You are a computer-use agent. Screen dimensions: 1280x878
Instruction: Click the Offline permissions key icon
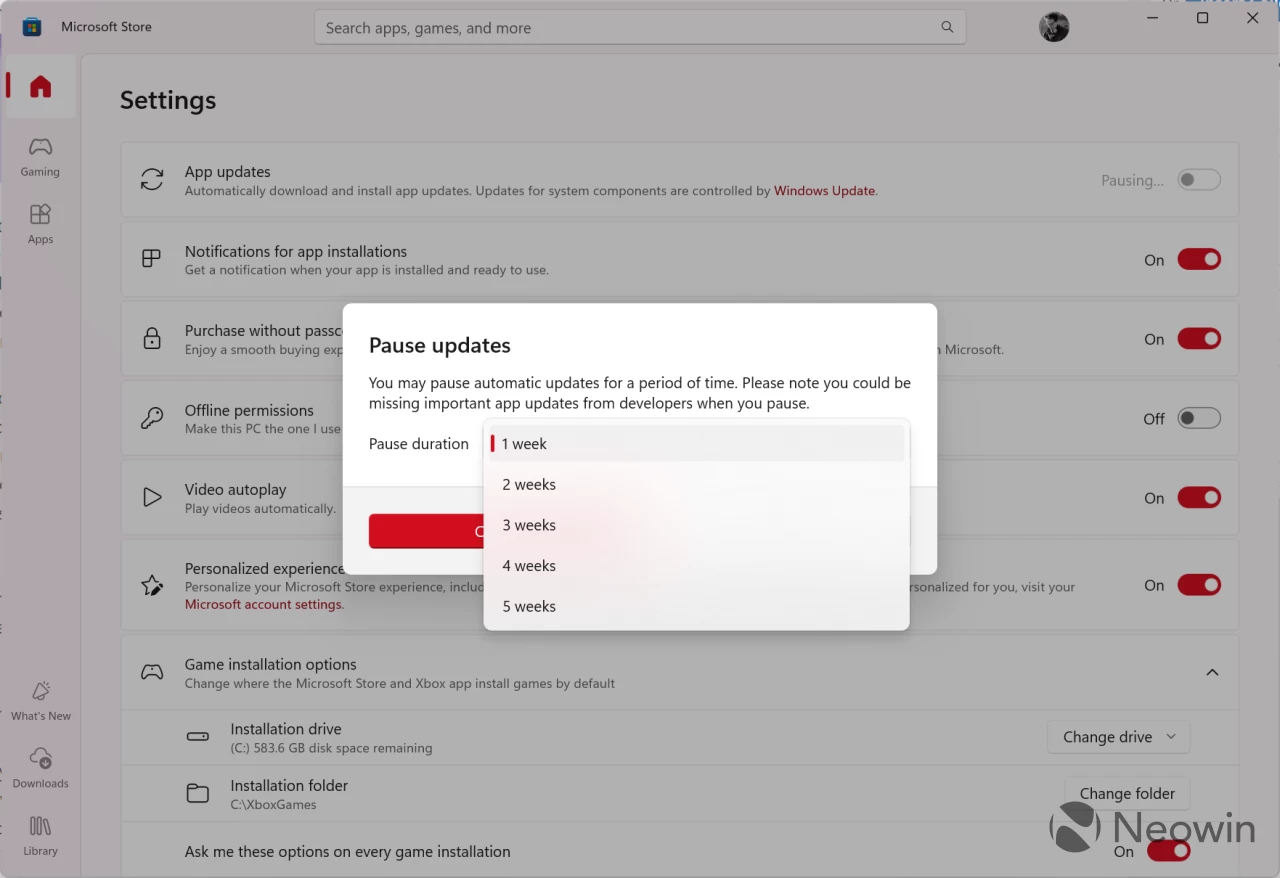click(151, 418)
